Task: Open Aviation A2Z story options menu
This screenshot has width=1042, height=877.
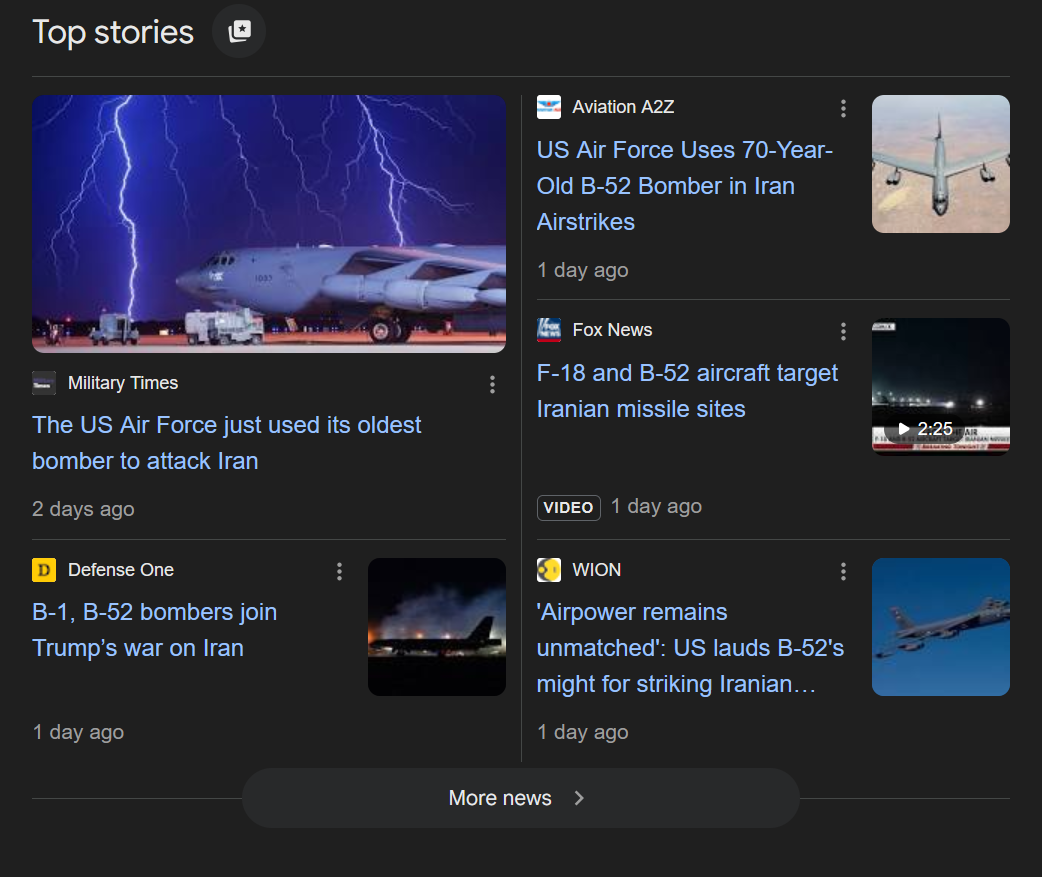Action: click(843, 108)
